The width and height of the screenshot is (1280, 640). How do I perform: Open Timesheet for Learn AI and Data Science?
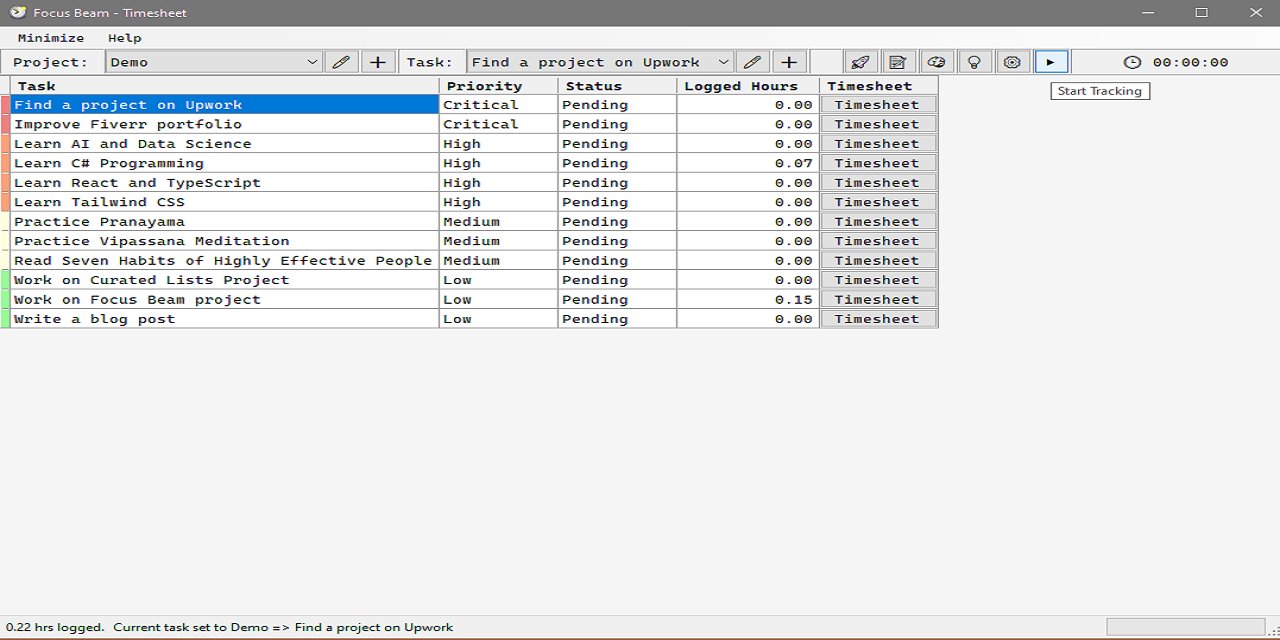click(878, 144)
